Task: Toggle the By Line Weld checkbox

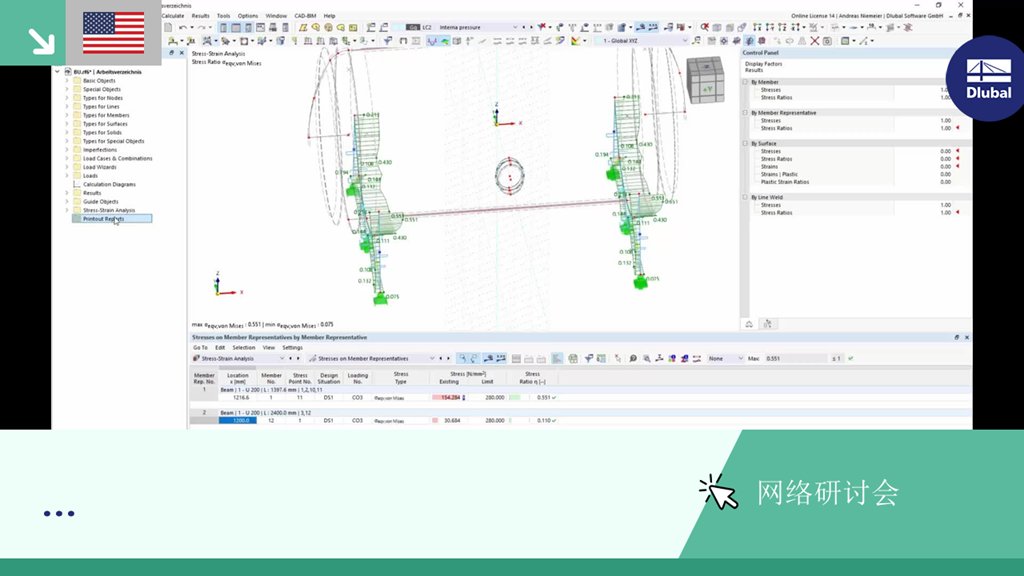Action: pos(745,197)
